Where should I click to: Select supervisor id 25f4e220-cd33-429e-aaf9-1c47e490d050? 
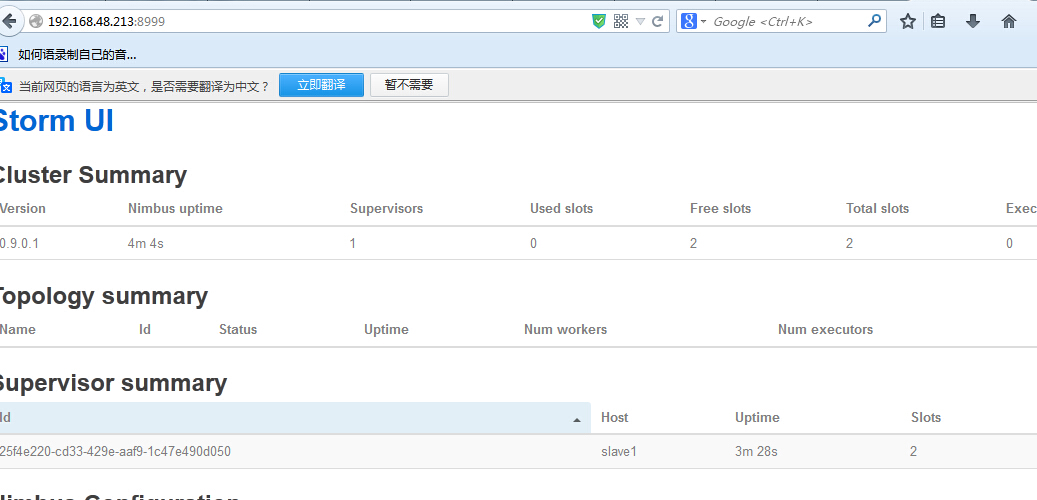[115, 452]
